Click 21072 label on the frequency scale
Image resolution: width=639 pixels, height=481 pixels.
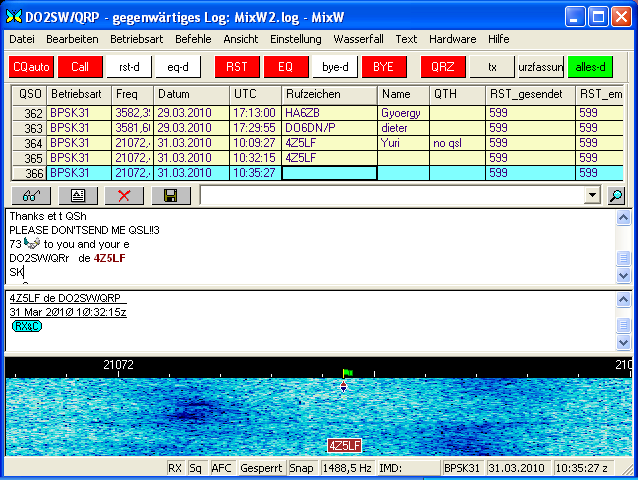(118, 364)
